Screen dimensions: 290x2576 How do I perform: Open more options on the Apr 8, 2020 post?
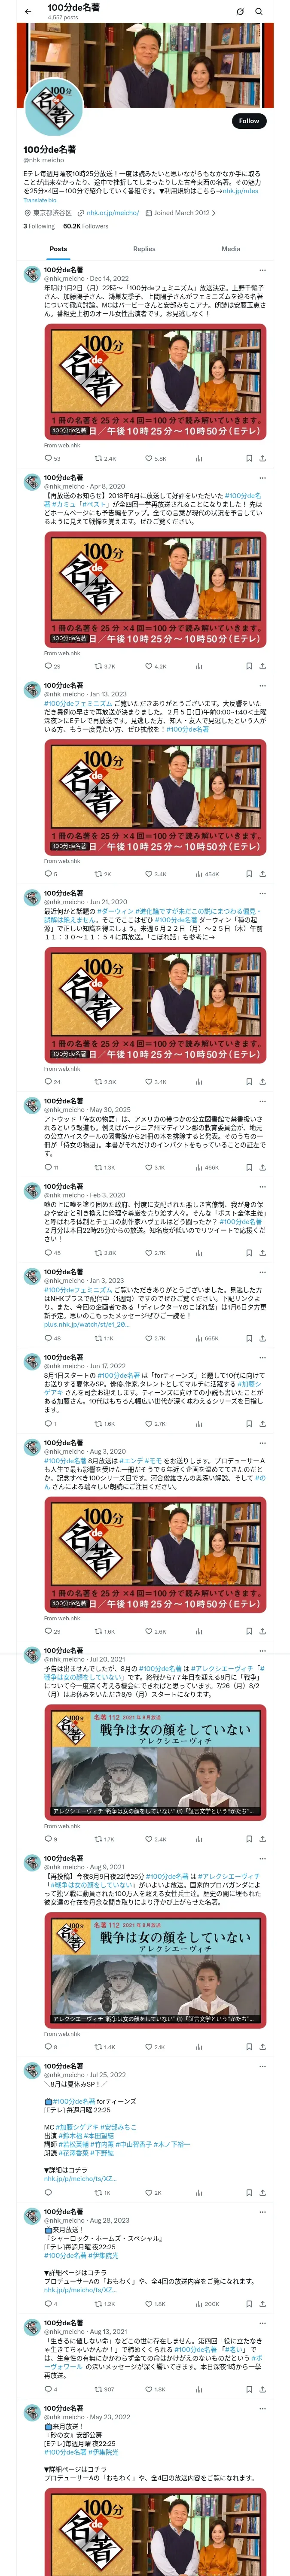pyautogui.click(x=262, y=478)
